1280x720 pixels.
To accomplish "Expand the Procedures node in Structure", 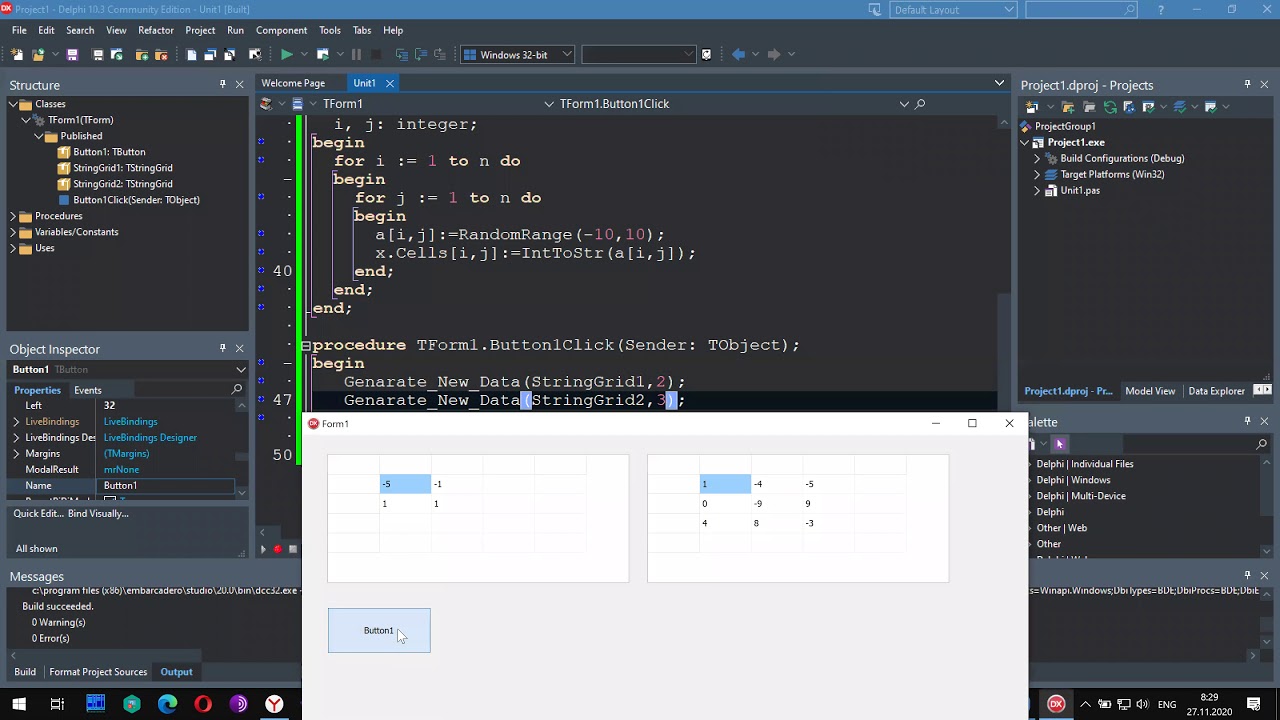I will [14, 216].
